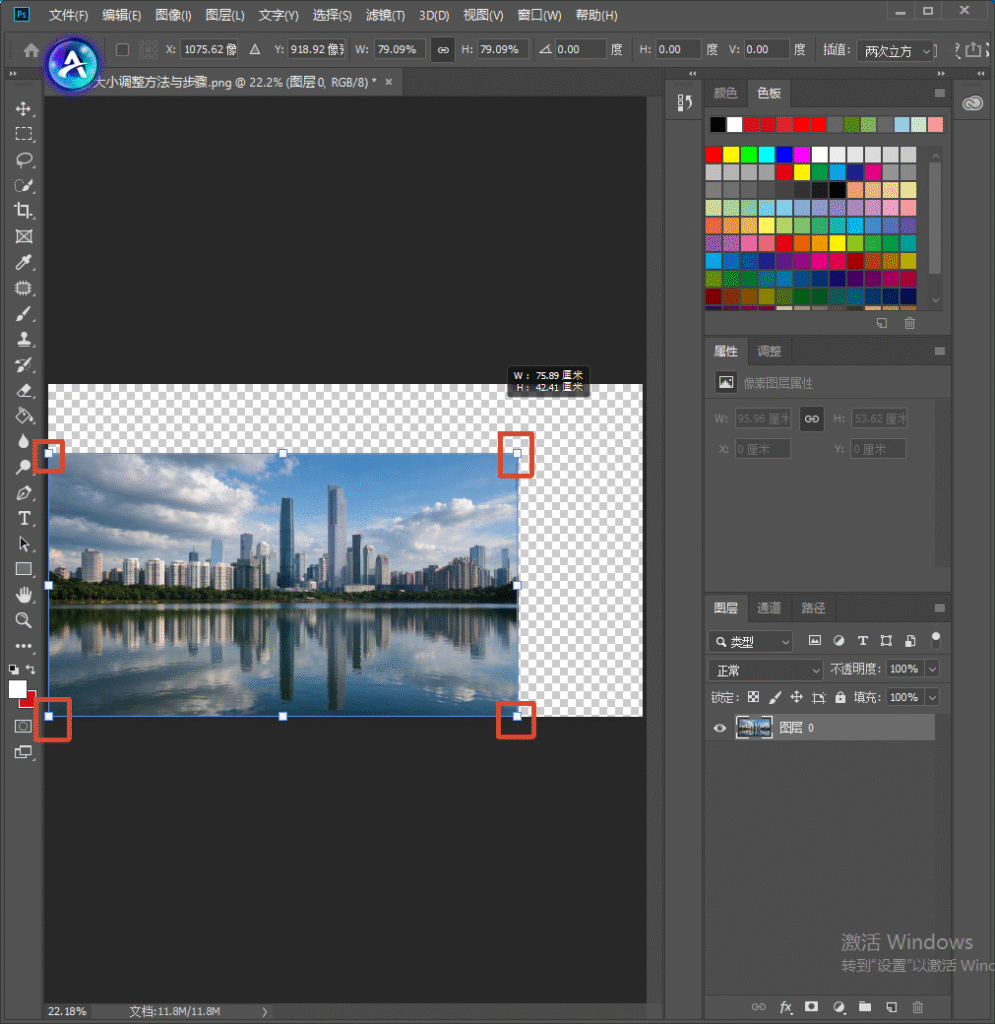Image resolution: width=995 pixels, height=1024 pixels.
Task: Open the Swatches panel options menu
Action: point(940,93)
